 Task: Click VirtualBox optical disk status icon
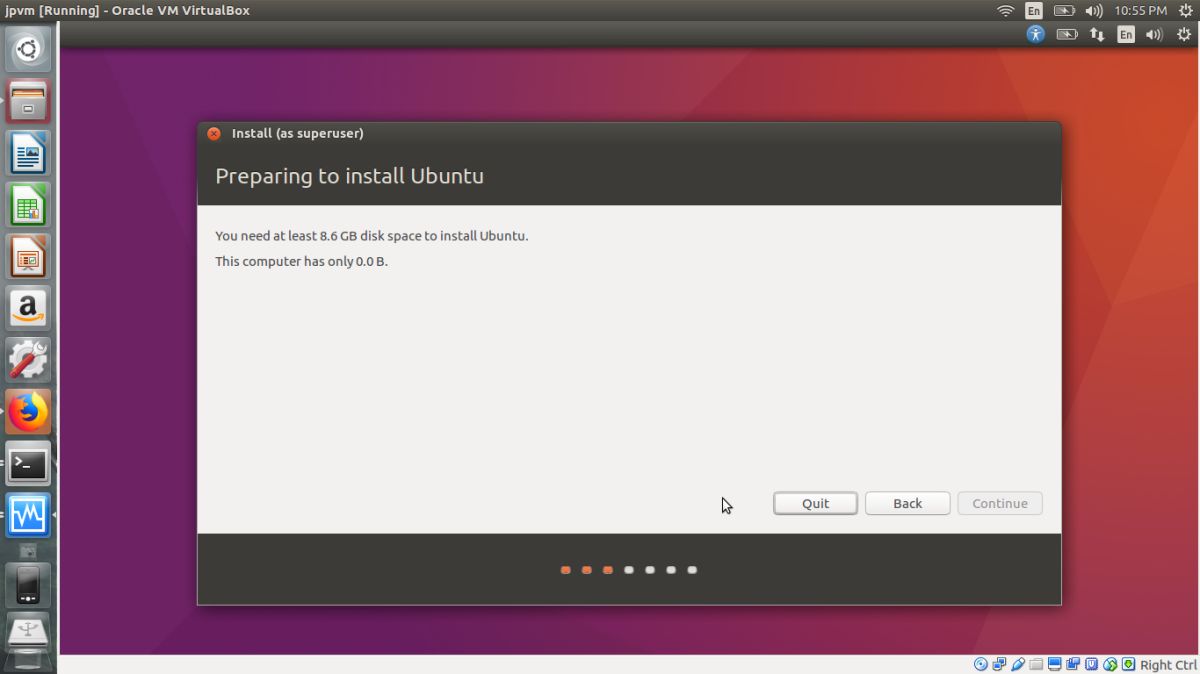coord(981,664)
